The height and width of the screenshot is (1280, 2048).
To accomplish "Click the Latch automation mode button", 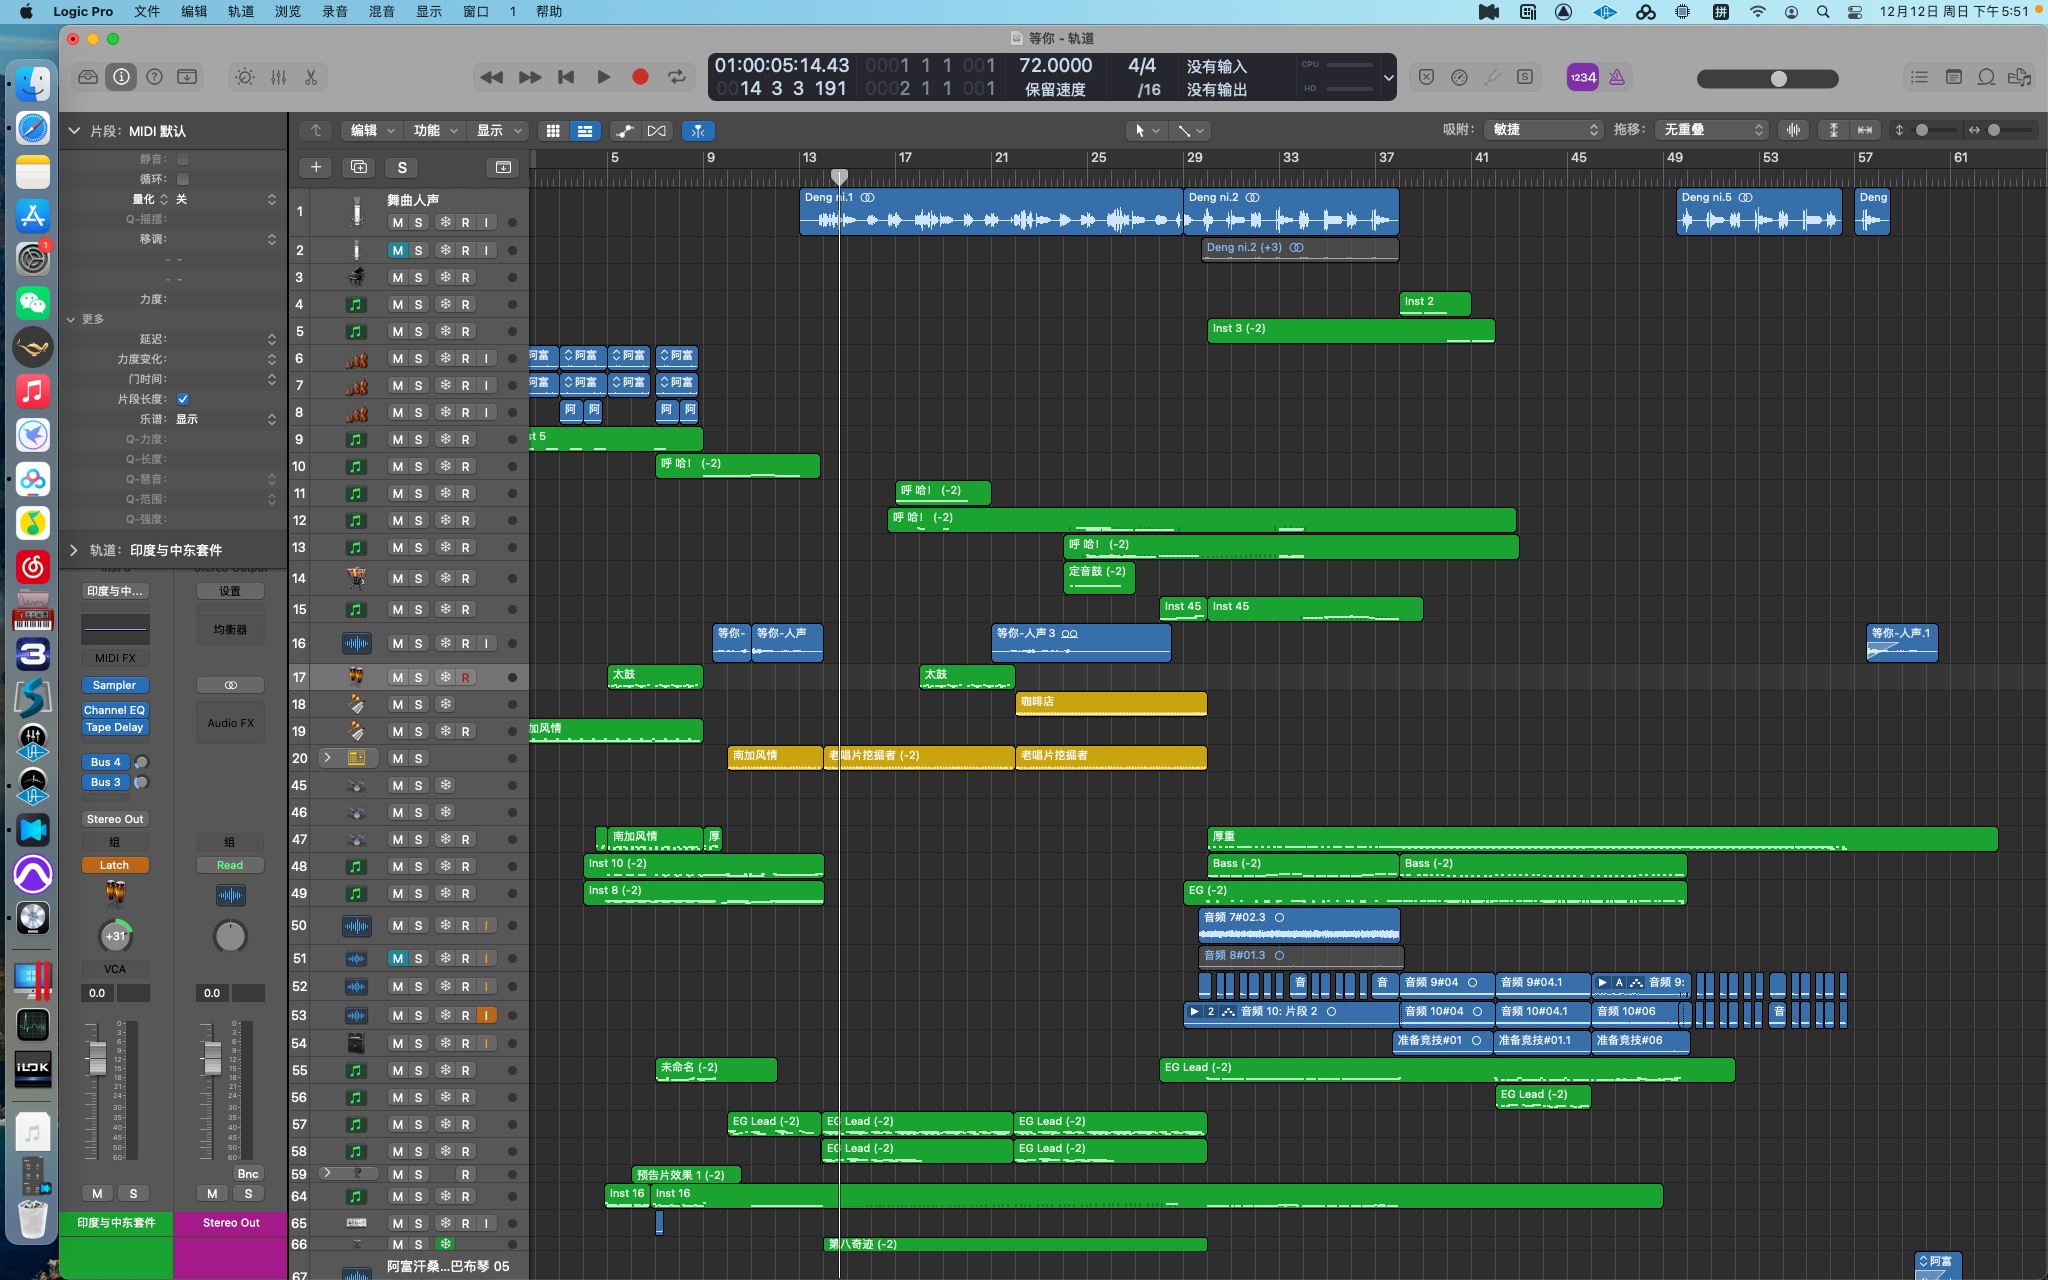I will 115,865.
